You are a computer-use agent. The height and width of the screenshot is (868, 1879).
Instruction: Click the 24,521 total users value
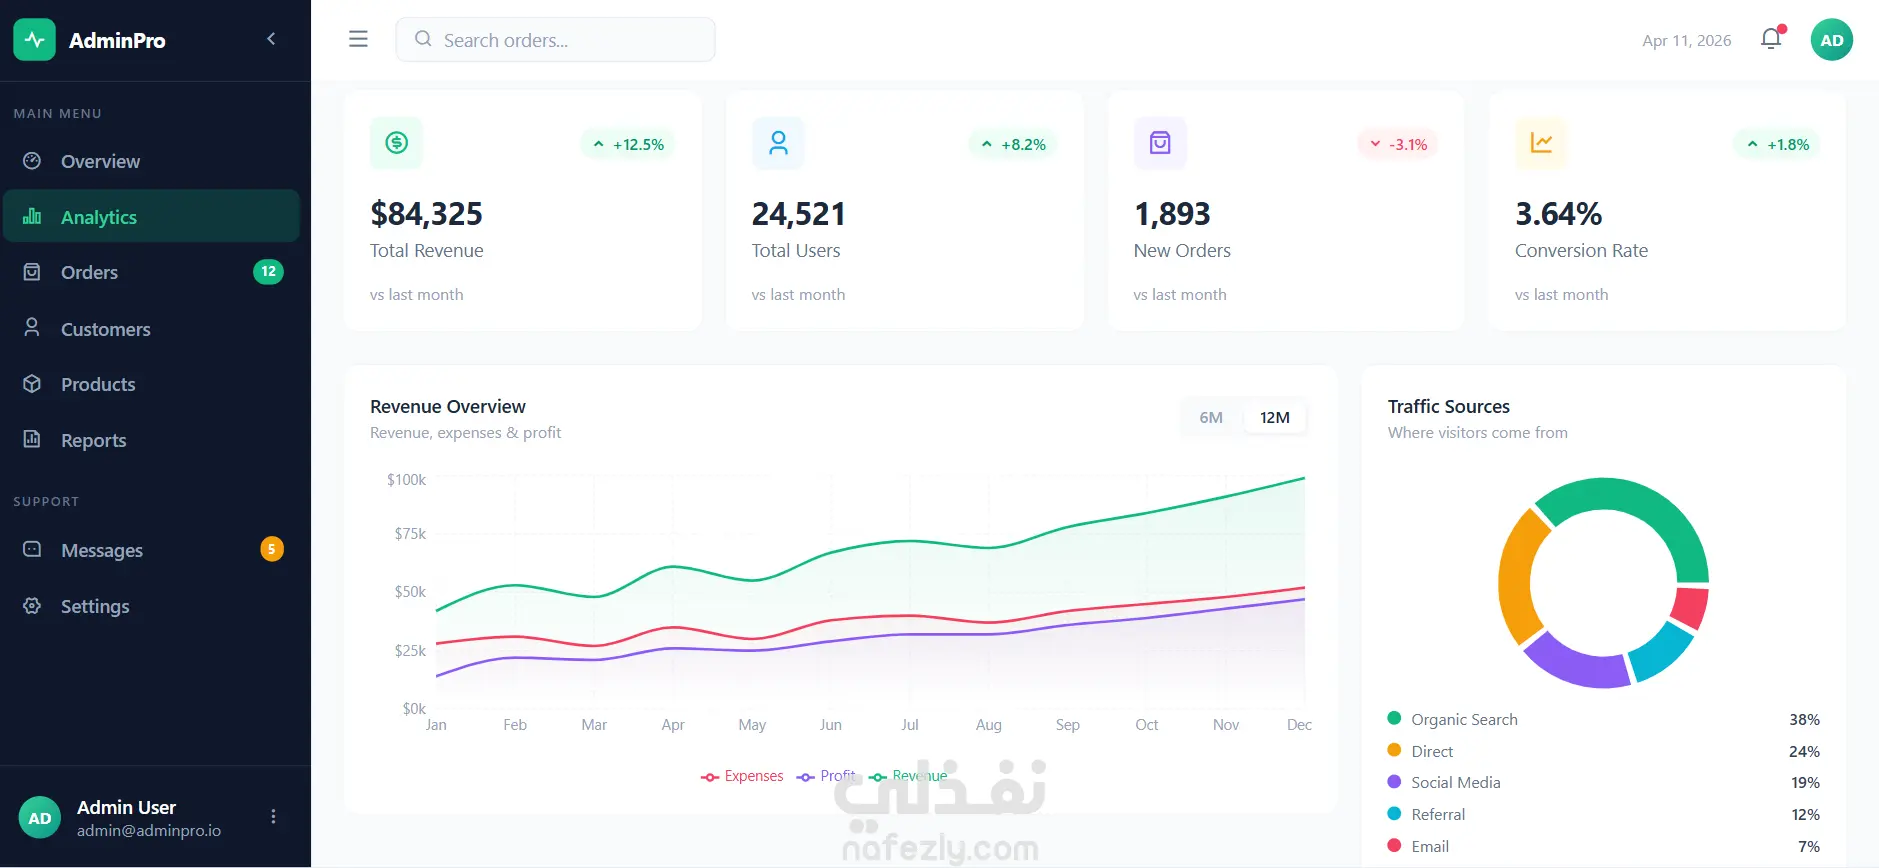(798, 213)
